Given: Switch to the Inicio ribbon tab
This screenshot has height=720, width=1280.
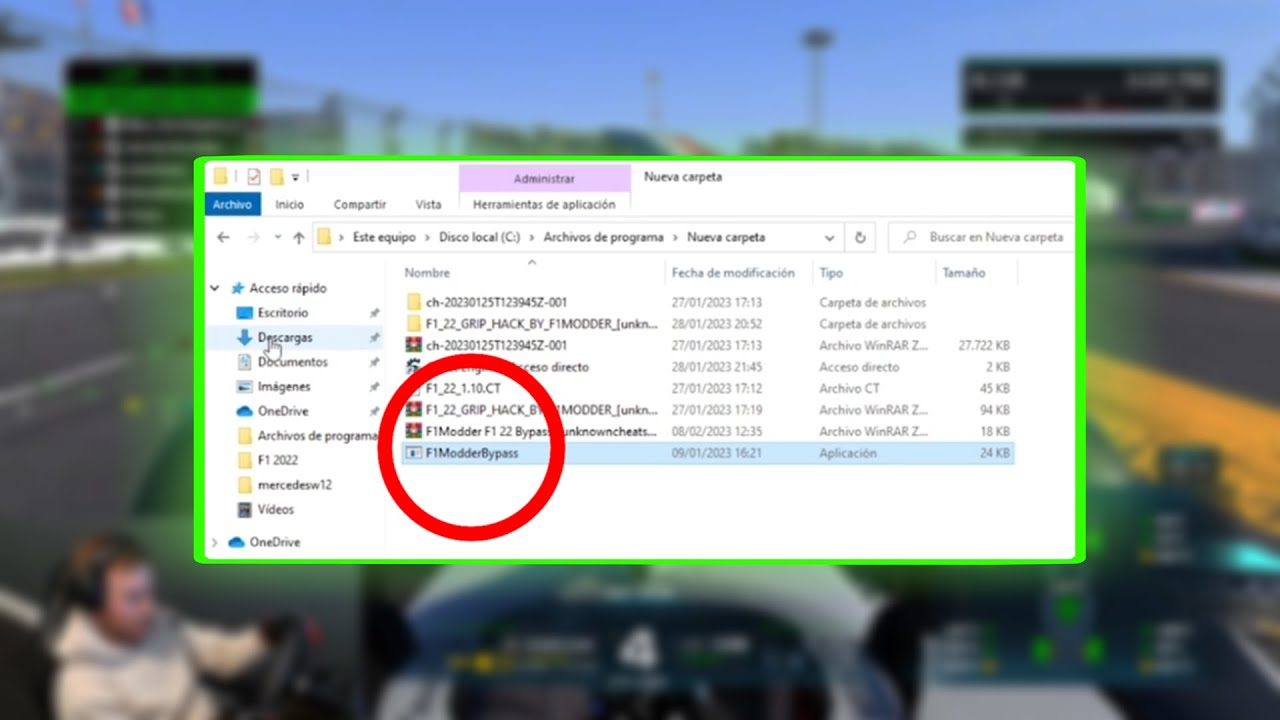Looking at the screenshot, I should (289, 204).
